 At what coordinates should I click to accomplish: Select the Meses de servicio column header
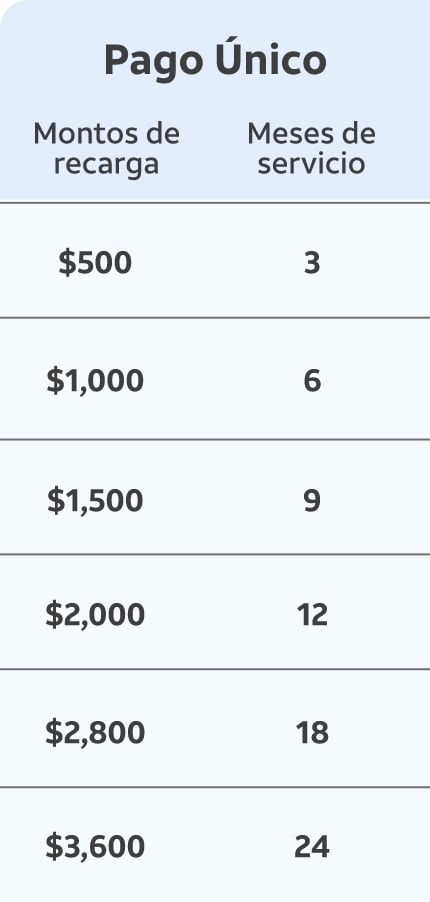click(311, 148)
